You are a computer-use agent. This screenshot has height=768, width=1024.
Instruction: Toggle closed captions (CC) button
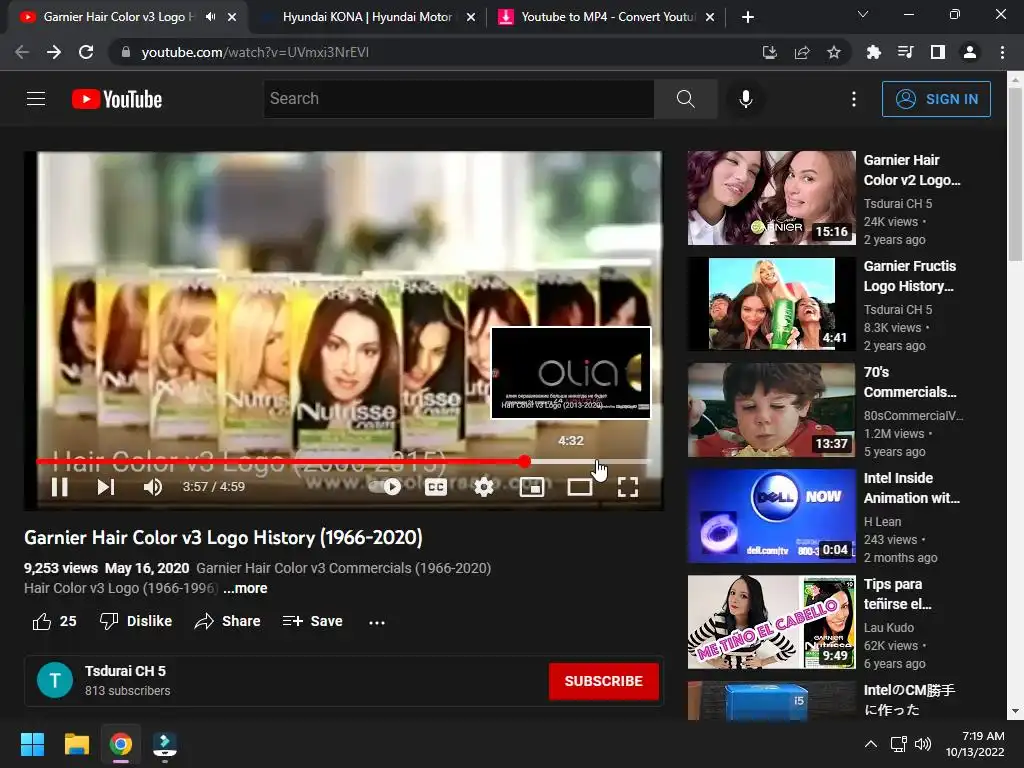pos(436,487)
